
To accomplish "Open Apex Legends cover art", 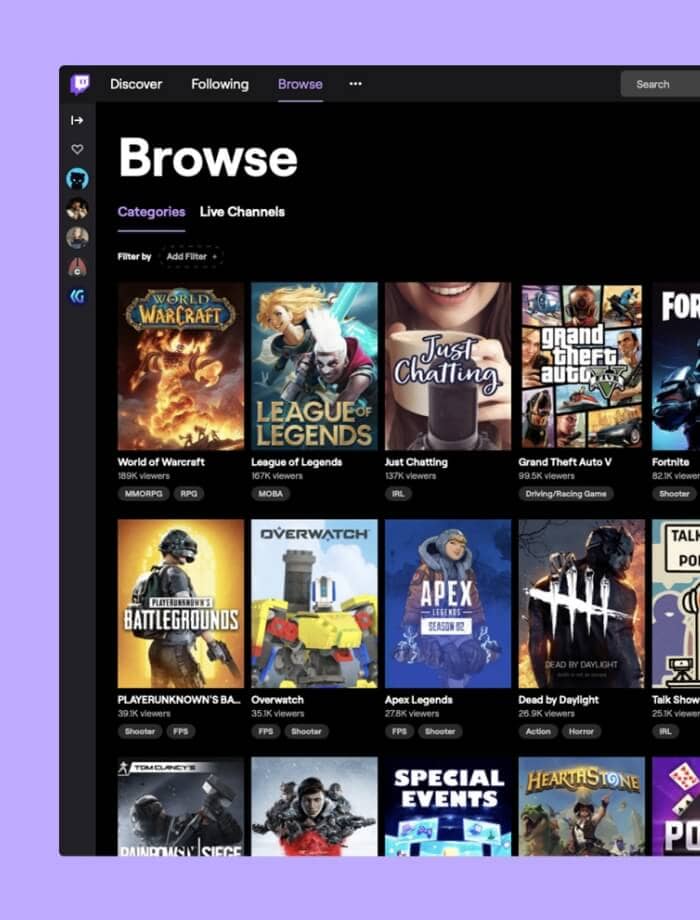I will (448, 604).
